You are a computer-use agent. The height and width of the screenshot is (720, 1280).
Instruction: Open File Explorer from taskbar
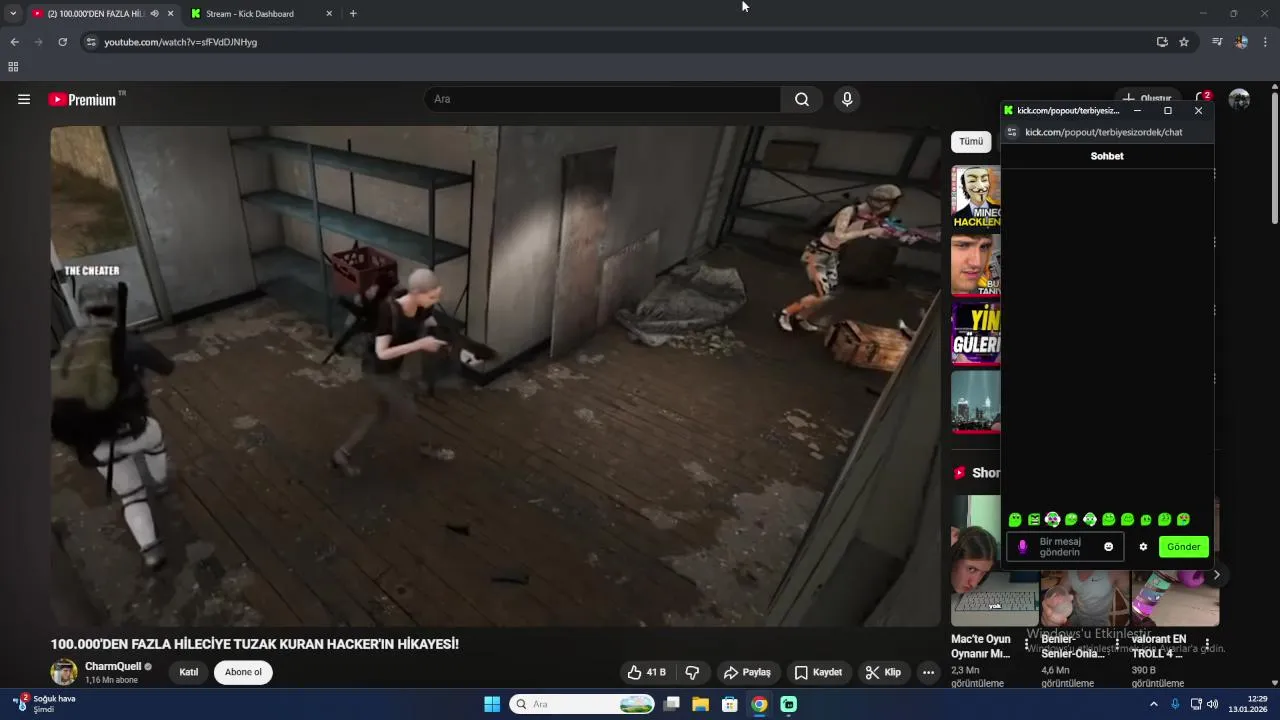point(700,704)
